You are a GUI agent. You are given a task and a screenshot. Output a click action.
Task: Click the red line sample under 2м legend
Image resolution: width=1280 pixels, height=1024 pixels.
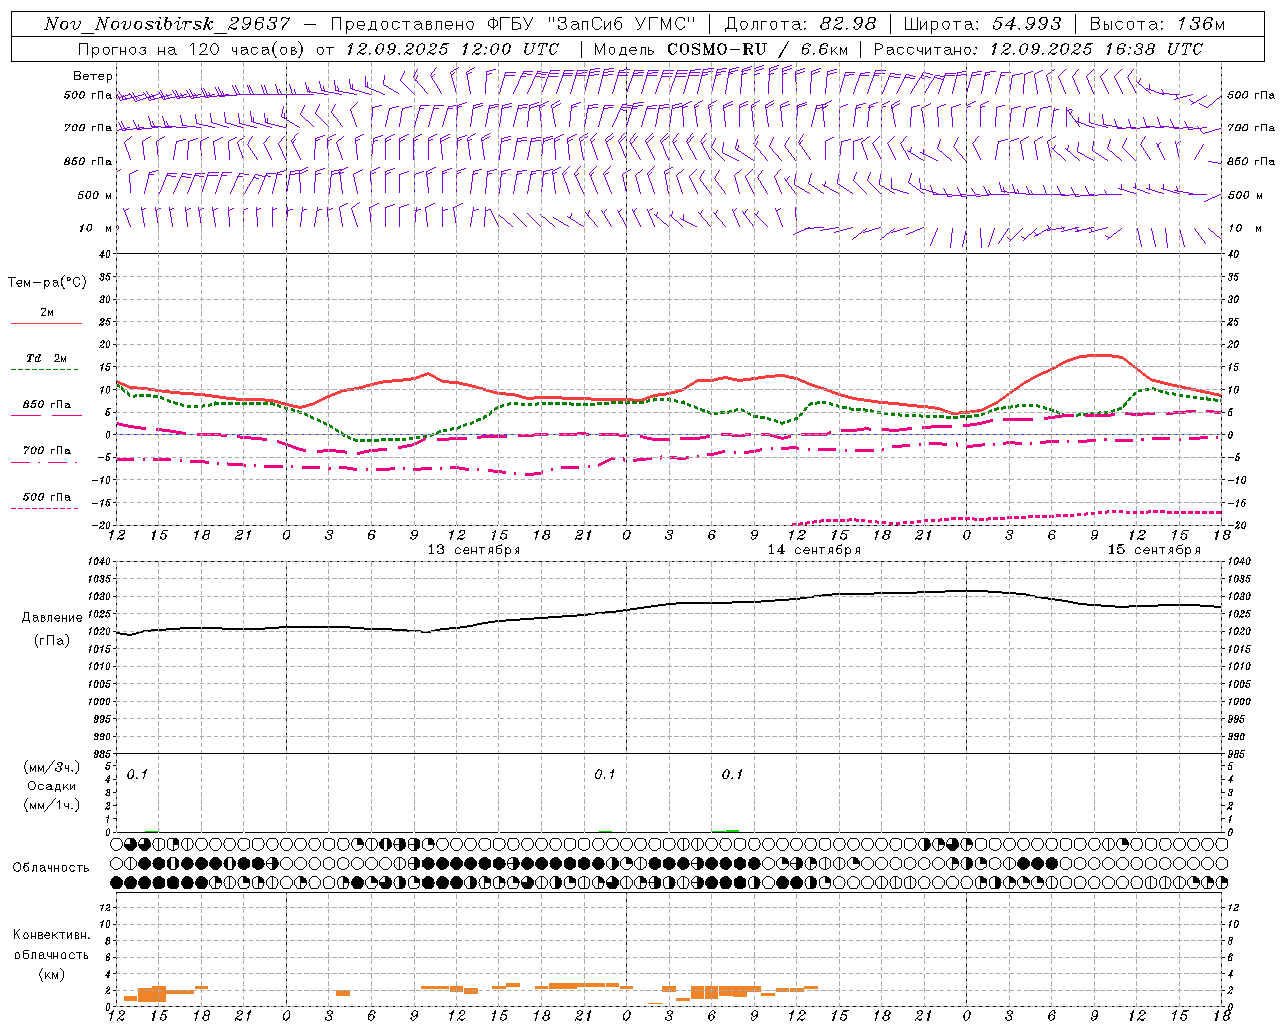point(45,324)
